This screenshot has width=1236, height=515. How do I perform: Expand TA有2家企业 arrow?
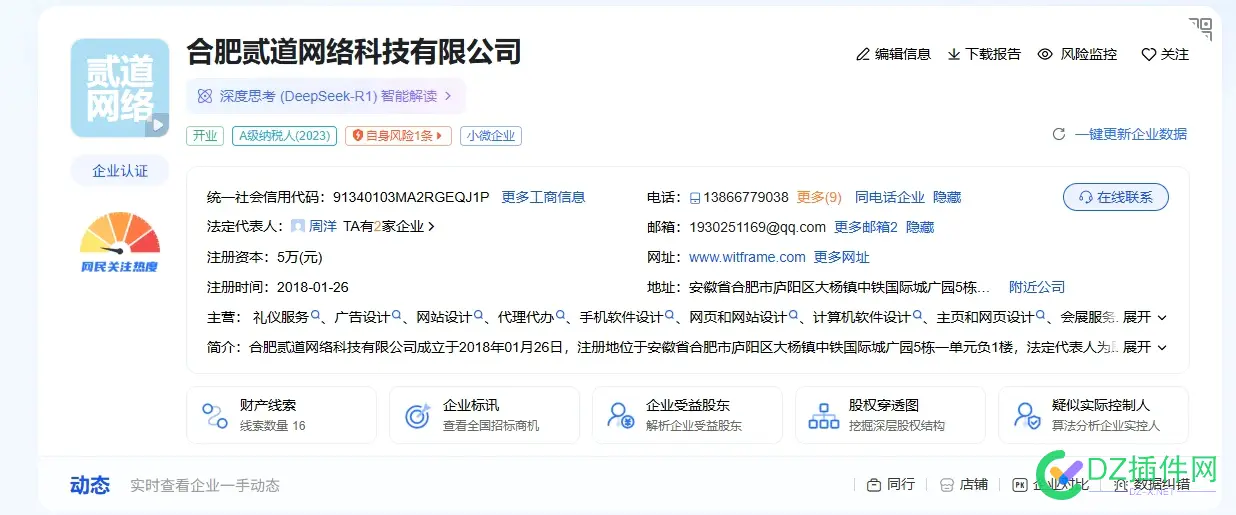(x=431, y=227)
